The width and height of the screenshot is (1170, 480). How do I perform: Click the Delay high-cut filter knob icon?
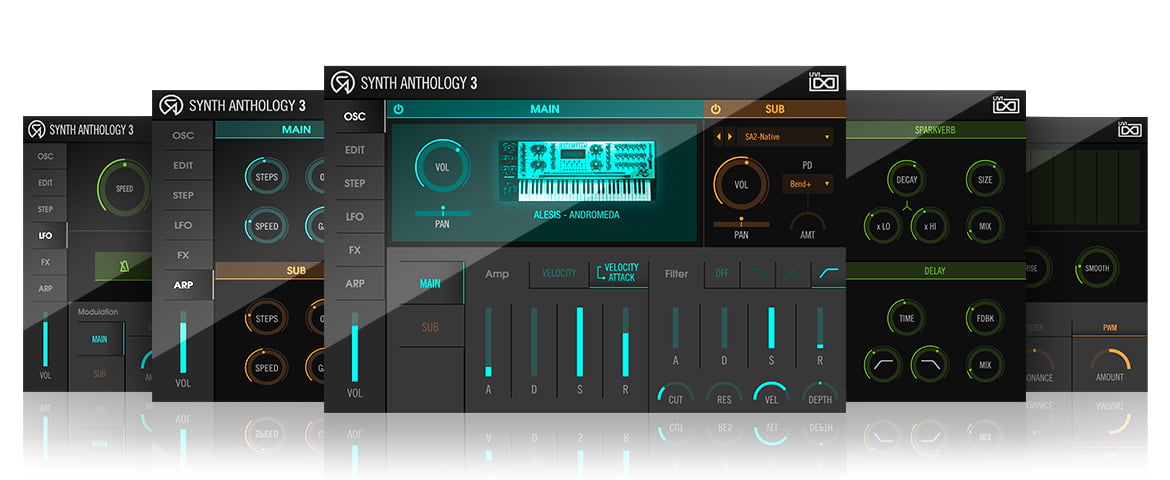[929, 364]
